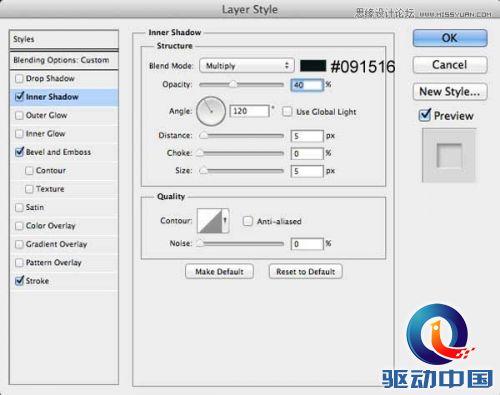This screenshot has height=395, width=500.
Task: Select the Bevel and Emboss label
Action: 58,152
